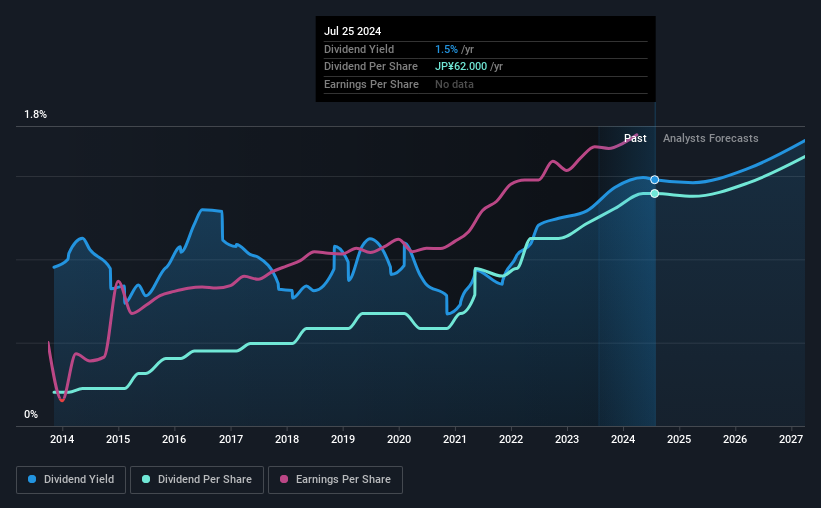Click the 2014 x-axis year label
The width and height of the screenshot is (821, 508).
[62, 439]
